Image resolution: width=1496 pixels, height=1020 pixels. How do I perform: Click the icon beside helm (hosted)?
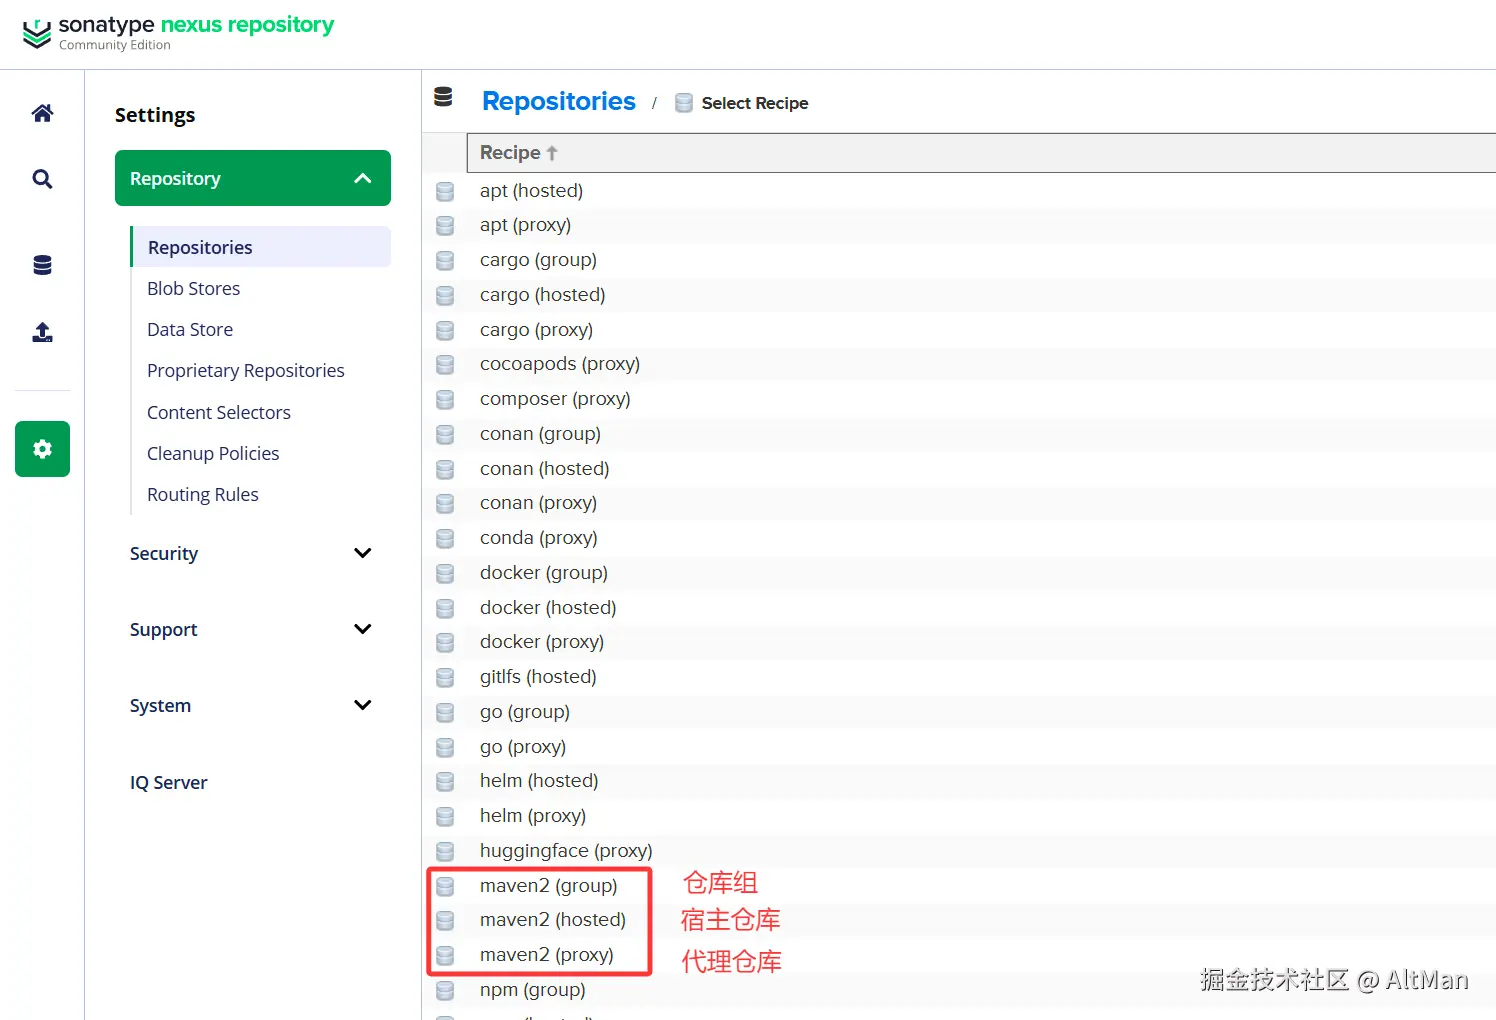pos(445,781)
